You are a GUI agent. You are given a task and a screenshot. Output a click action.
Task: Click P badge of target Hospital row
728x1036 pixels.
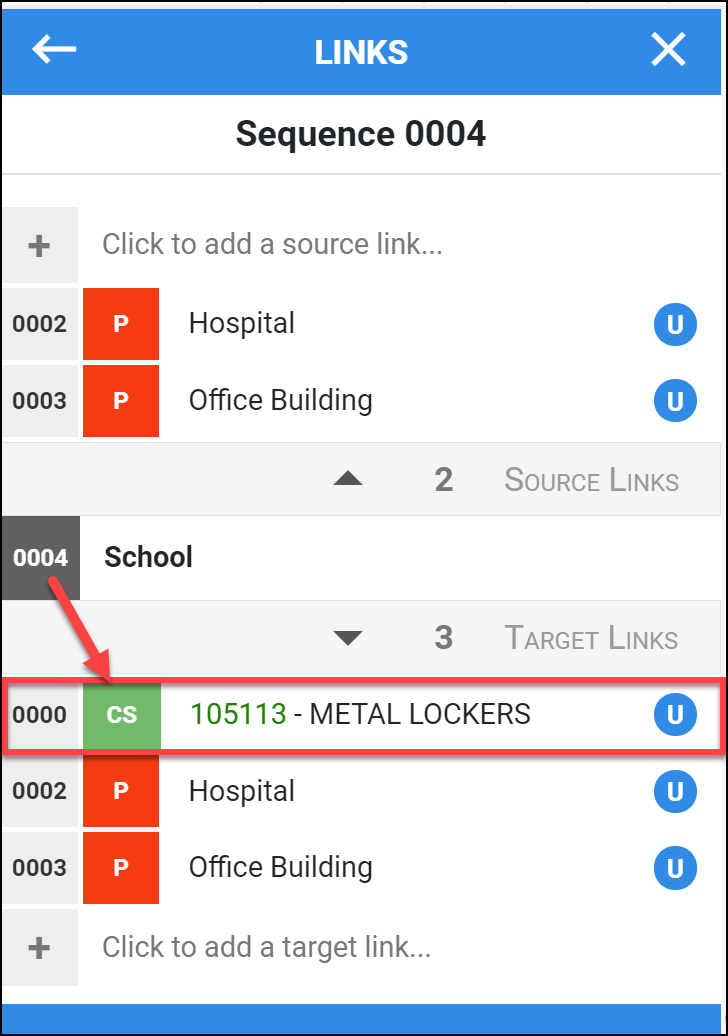[x=121, y=791]
